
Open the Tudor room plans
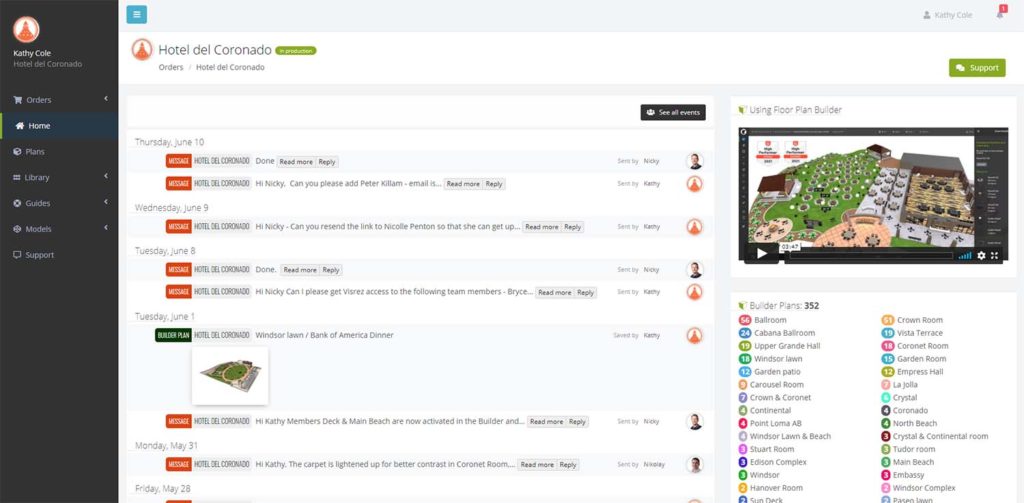click(x=914, y=449)
